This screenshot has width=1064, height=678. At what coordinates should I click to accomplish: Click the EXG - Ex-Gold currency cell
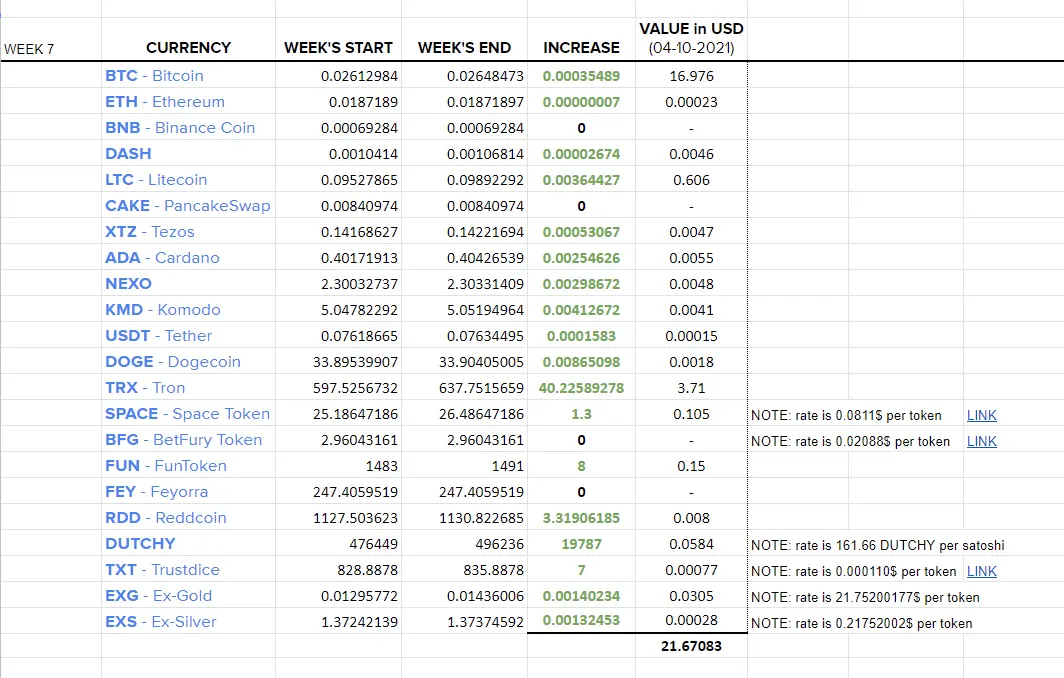(188, 596)
